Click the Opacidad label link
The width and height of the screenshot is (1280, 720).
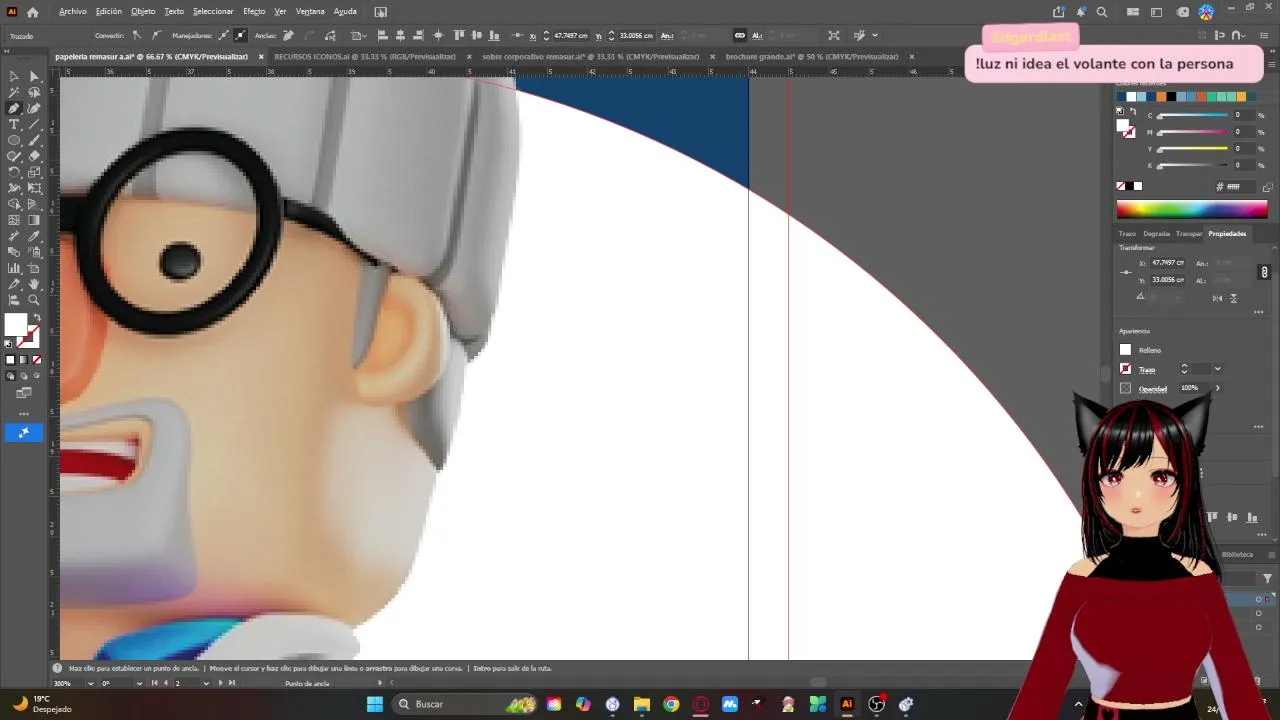(x=1153, y=388)
